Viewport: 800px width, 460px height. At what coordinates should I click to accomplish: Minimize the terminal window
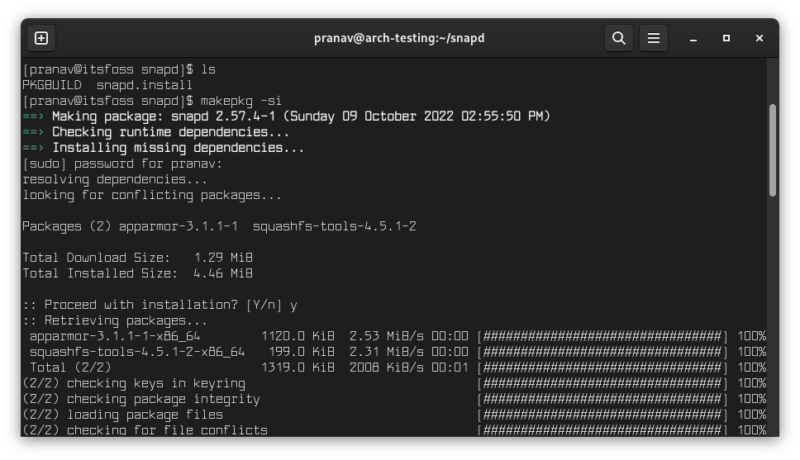[x=694, y=39]
